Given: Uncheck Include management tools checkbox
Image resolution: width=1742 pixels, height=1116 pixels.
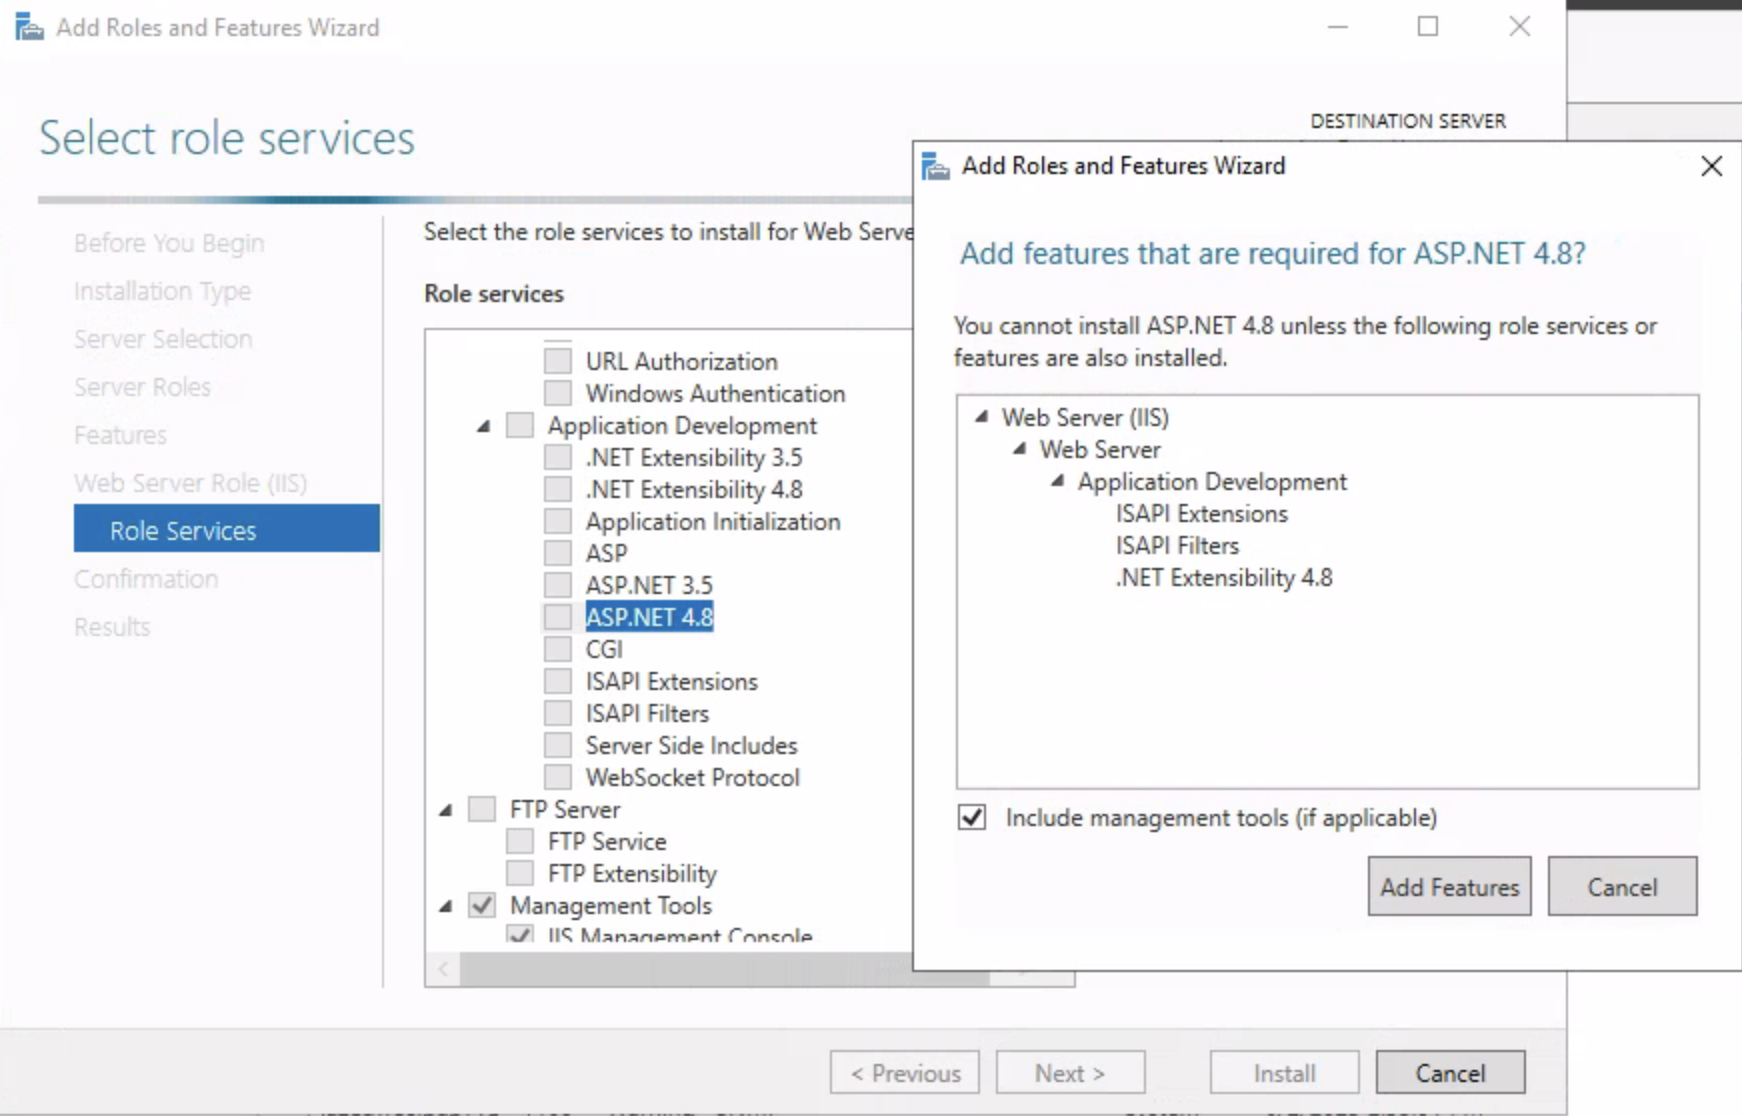Looking at the screenshot, I should point(972,818).
